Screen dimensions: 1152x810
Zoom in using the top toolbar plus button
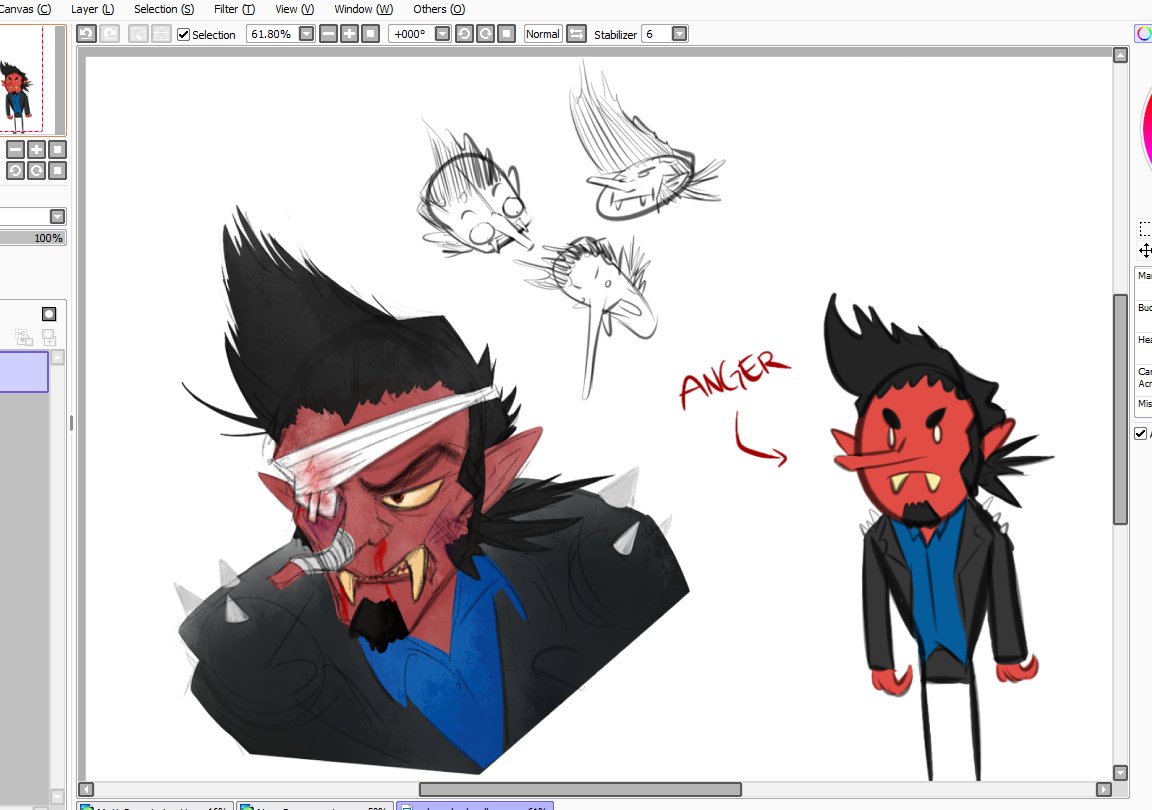pyautogui.click(x=349, y=34)
